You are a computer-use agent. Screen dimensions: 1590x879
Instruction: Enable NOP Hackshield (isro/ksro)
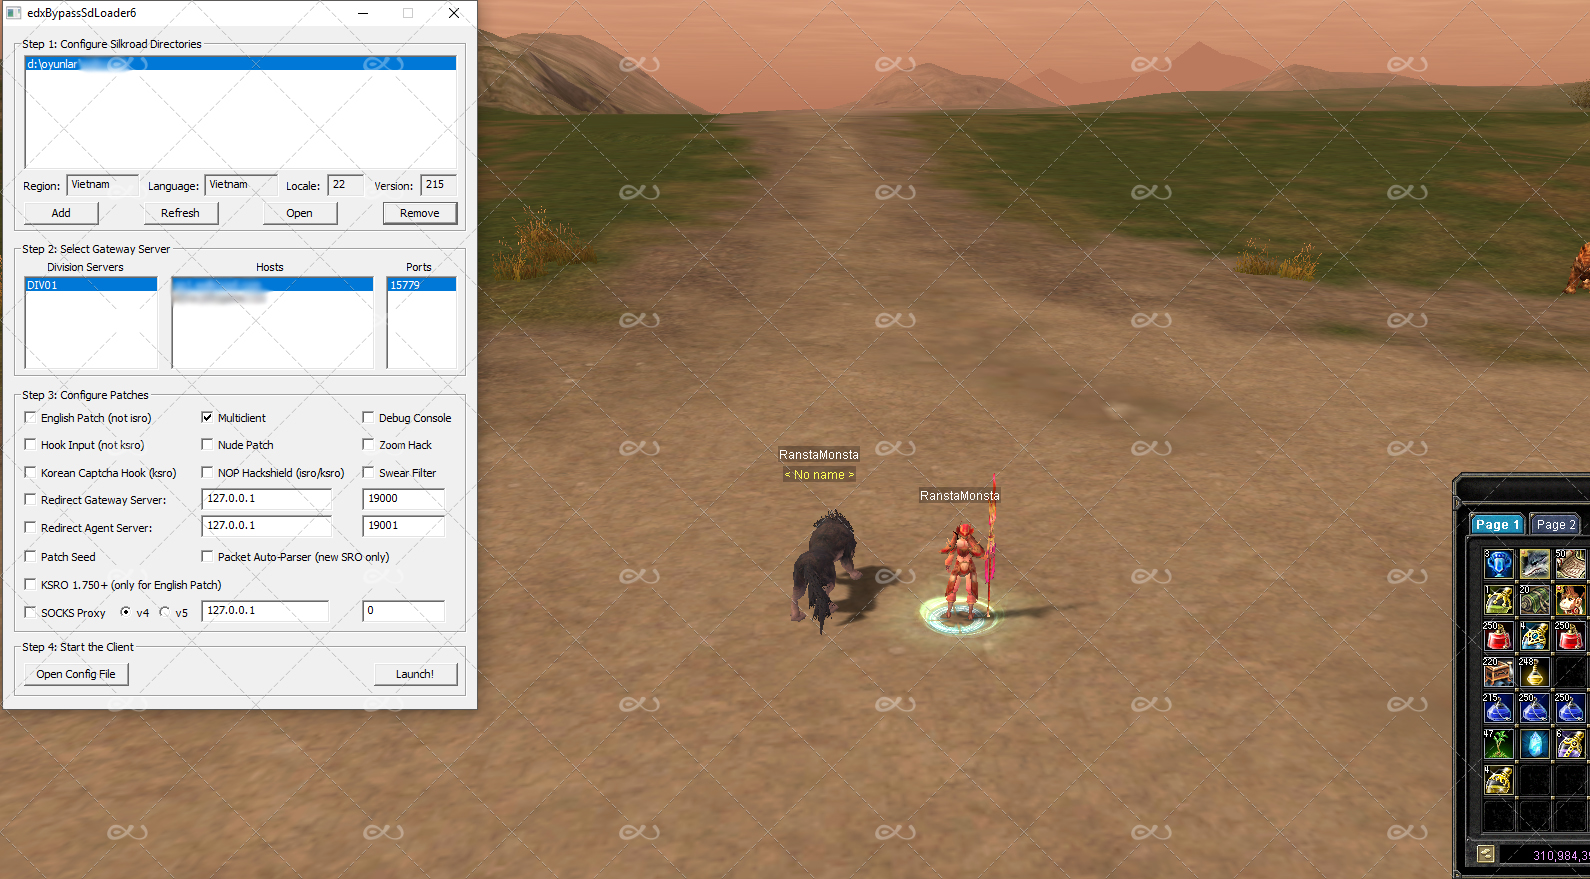coord(207,472)
